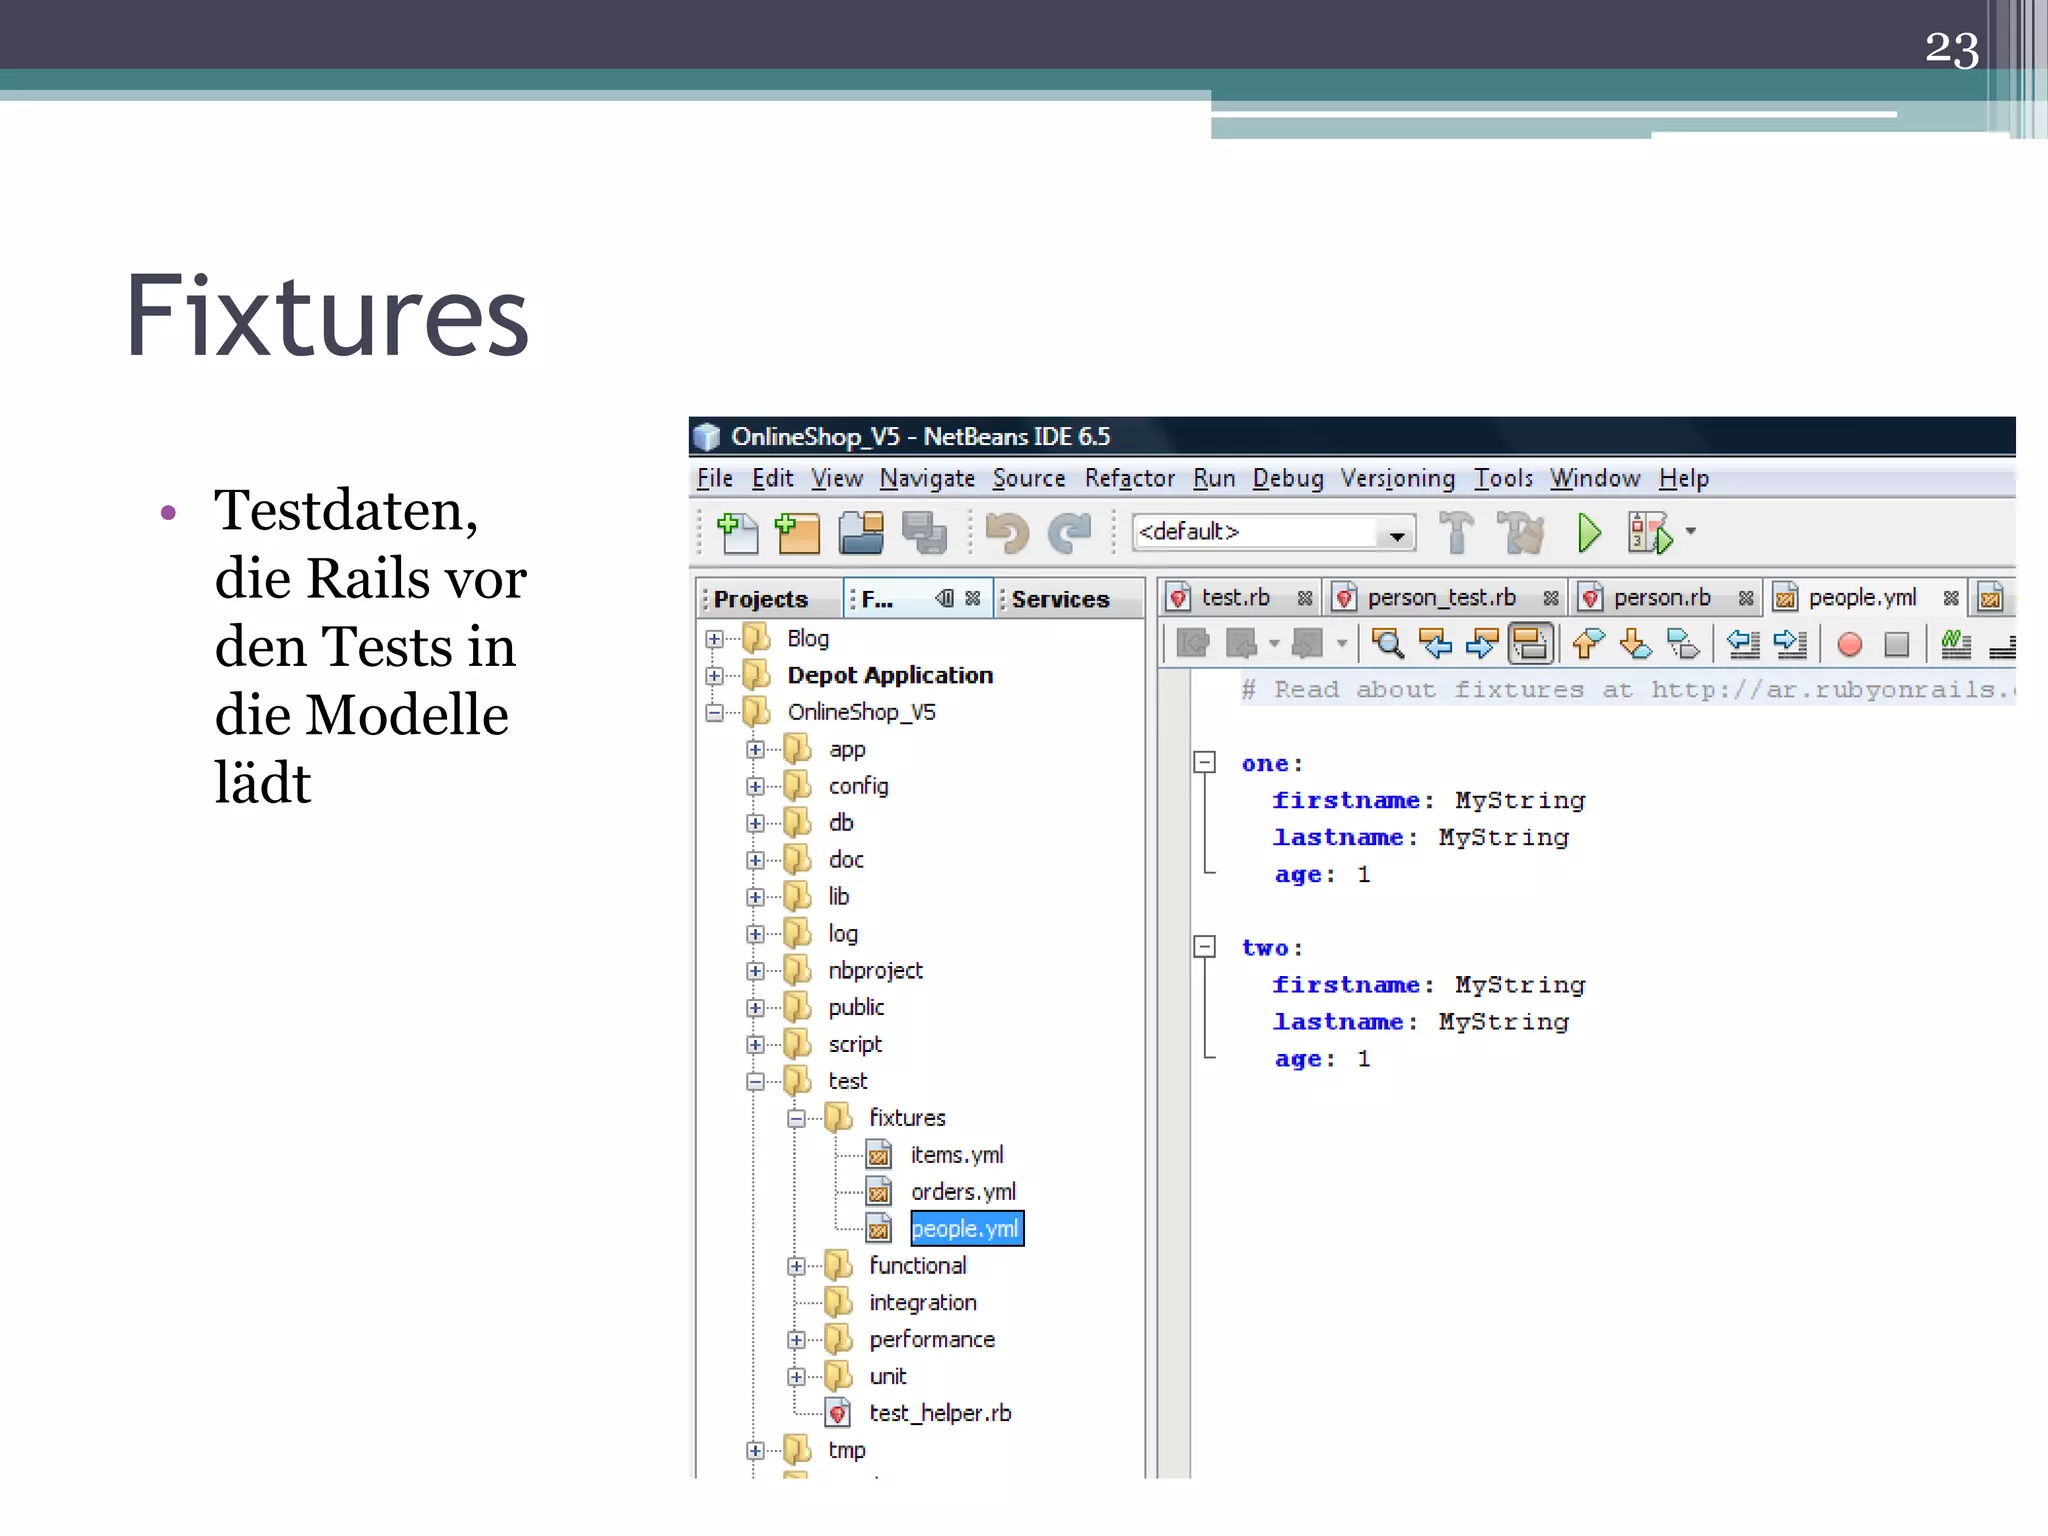Click the Undo arrow icon
This screenshot has height=1536, width=2048.
point(1006,533)
